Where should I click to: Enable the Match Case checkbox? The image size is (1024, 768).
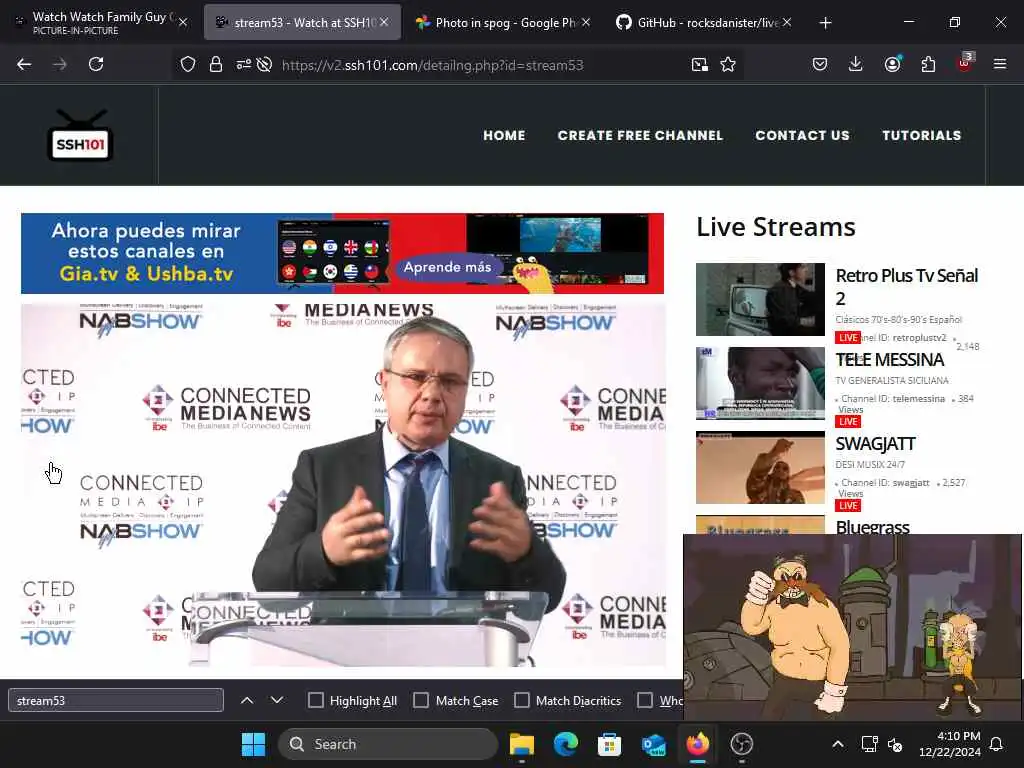tap(421, 700)
